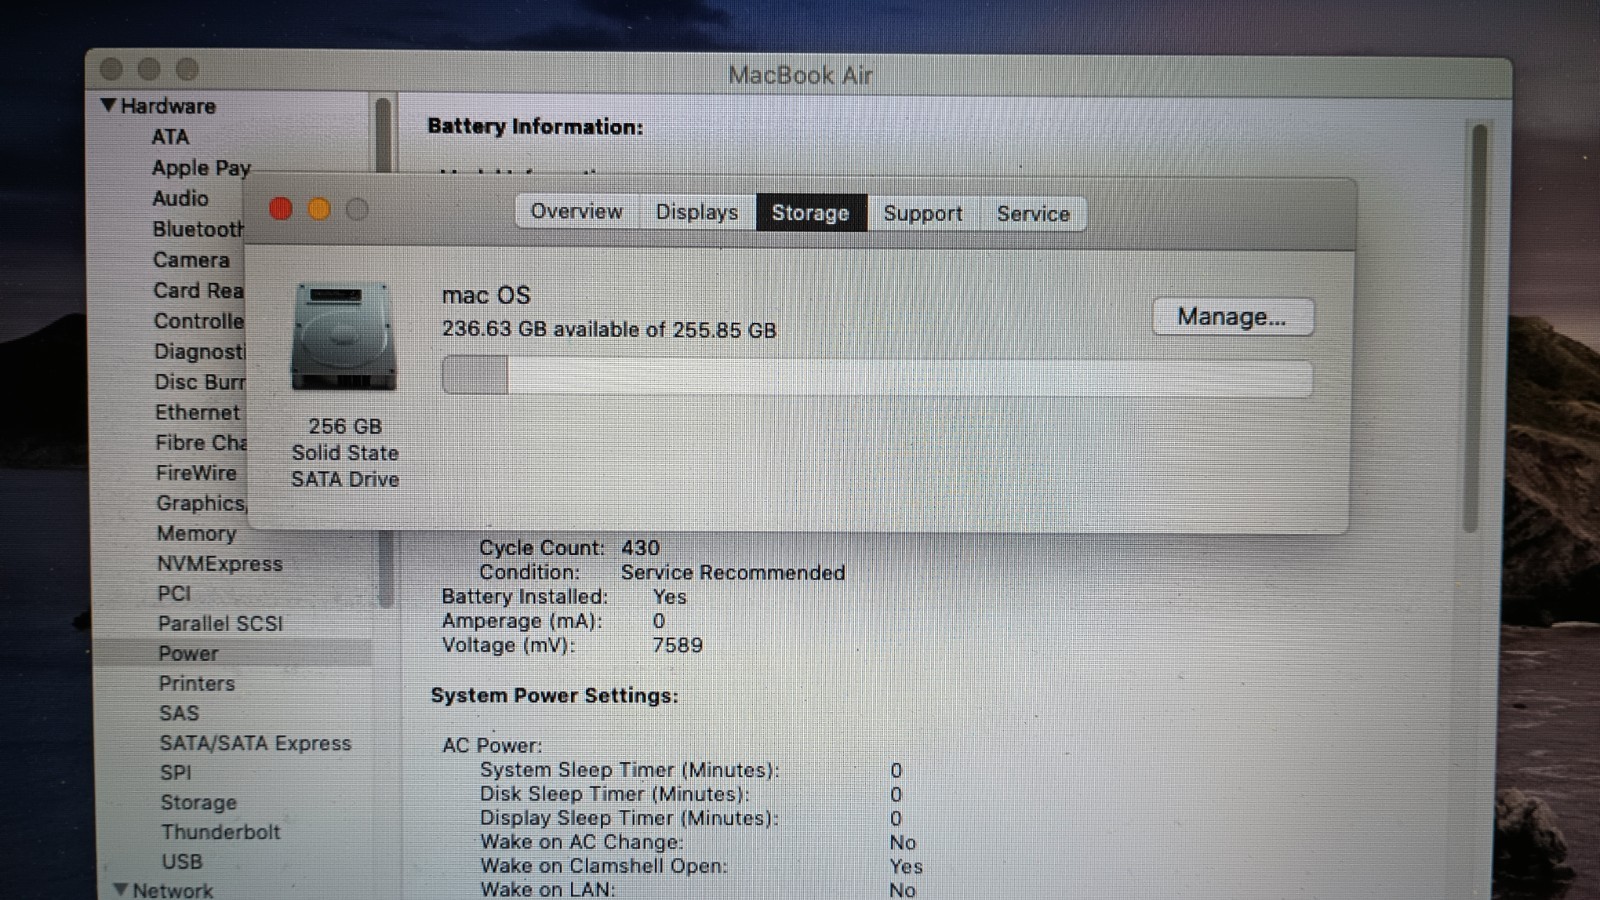The image size is (1600, 900).
Task: Click the storage usage bar
Action: tap(877, 378)
